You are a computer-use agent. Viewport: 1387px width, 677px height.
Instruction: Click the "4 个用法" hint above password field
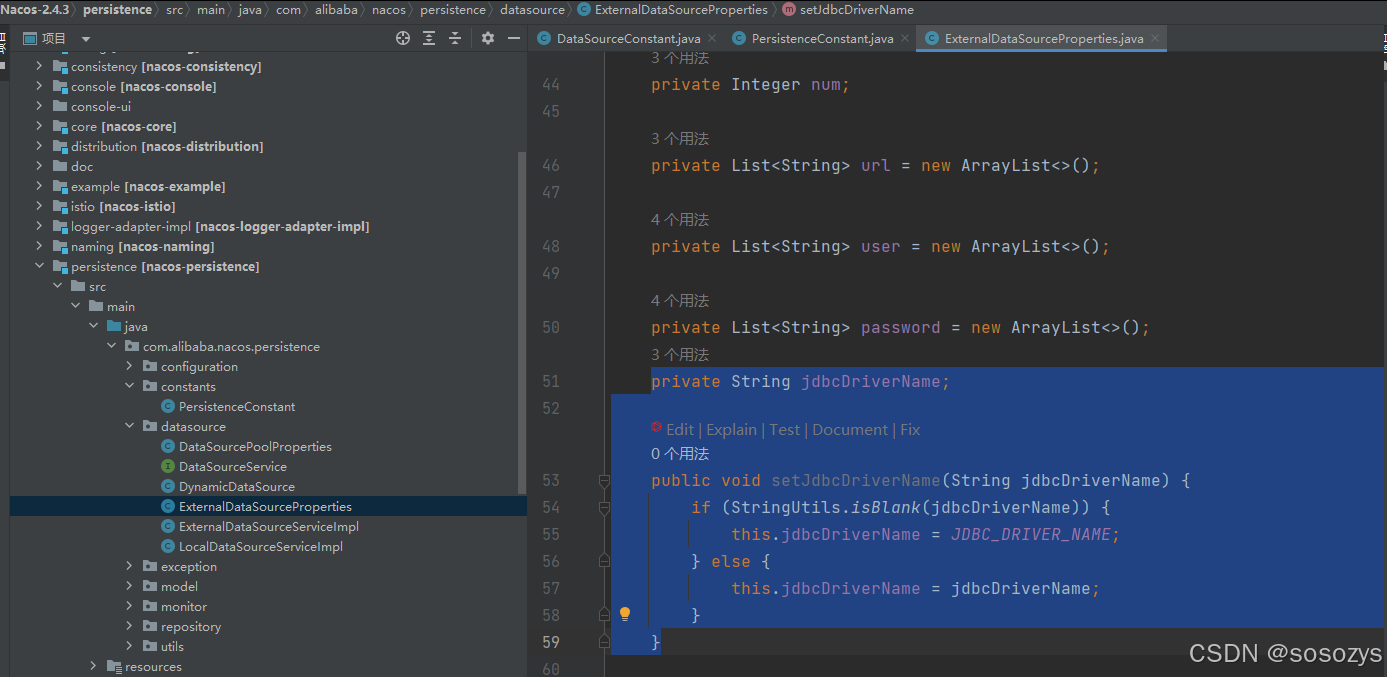(680, 300)
